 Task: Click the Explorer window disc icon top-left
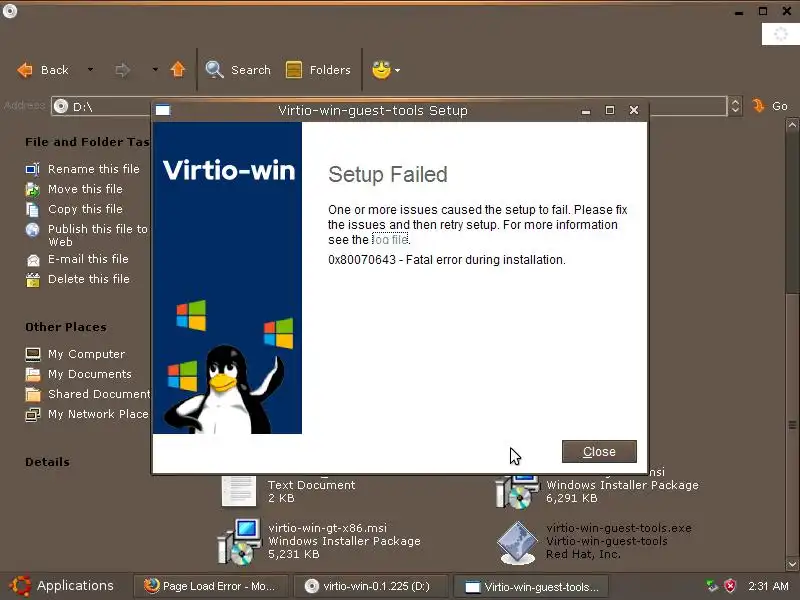click(x=10, y=11)
